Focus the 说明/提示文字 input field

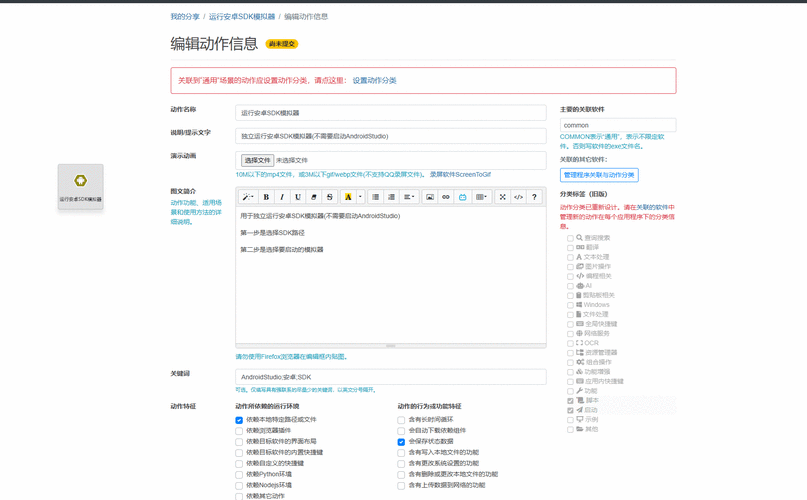391,136
